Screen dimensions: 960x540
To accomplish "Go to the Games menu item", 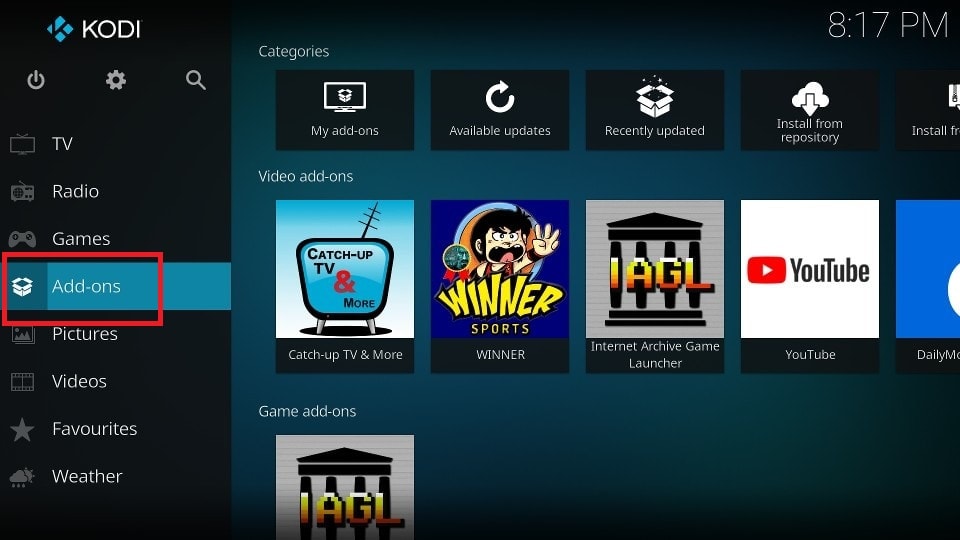I will coord(116,238).
